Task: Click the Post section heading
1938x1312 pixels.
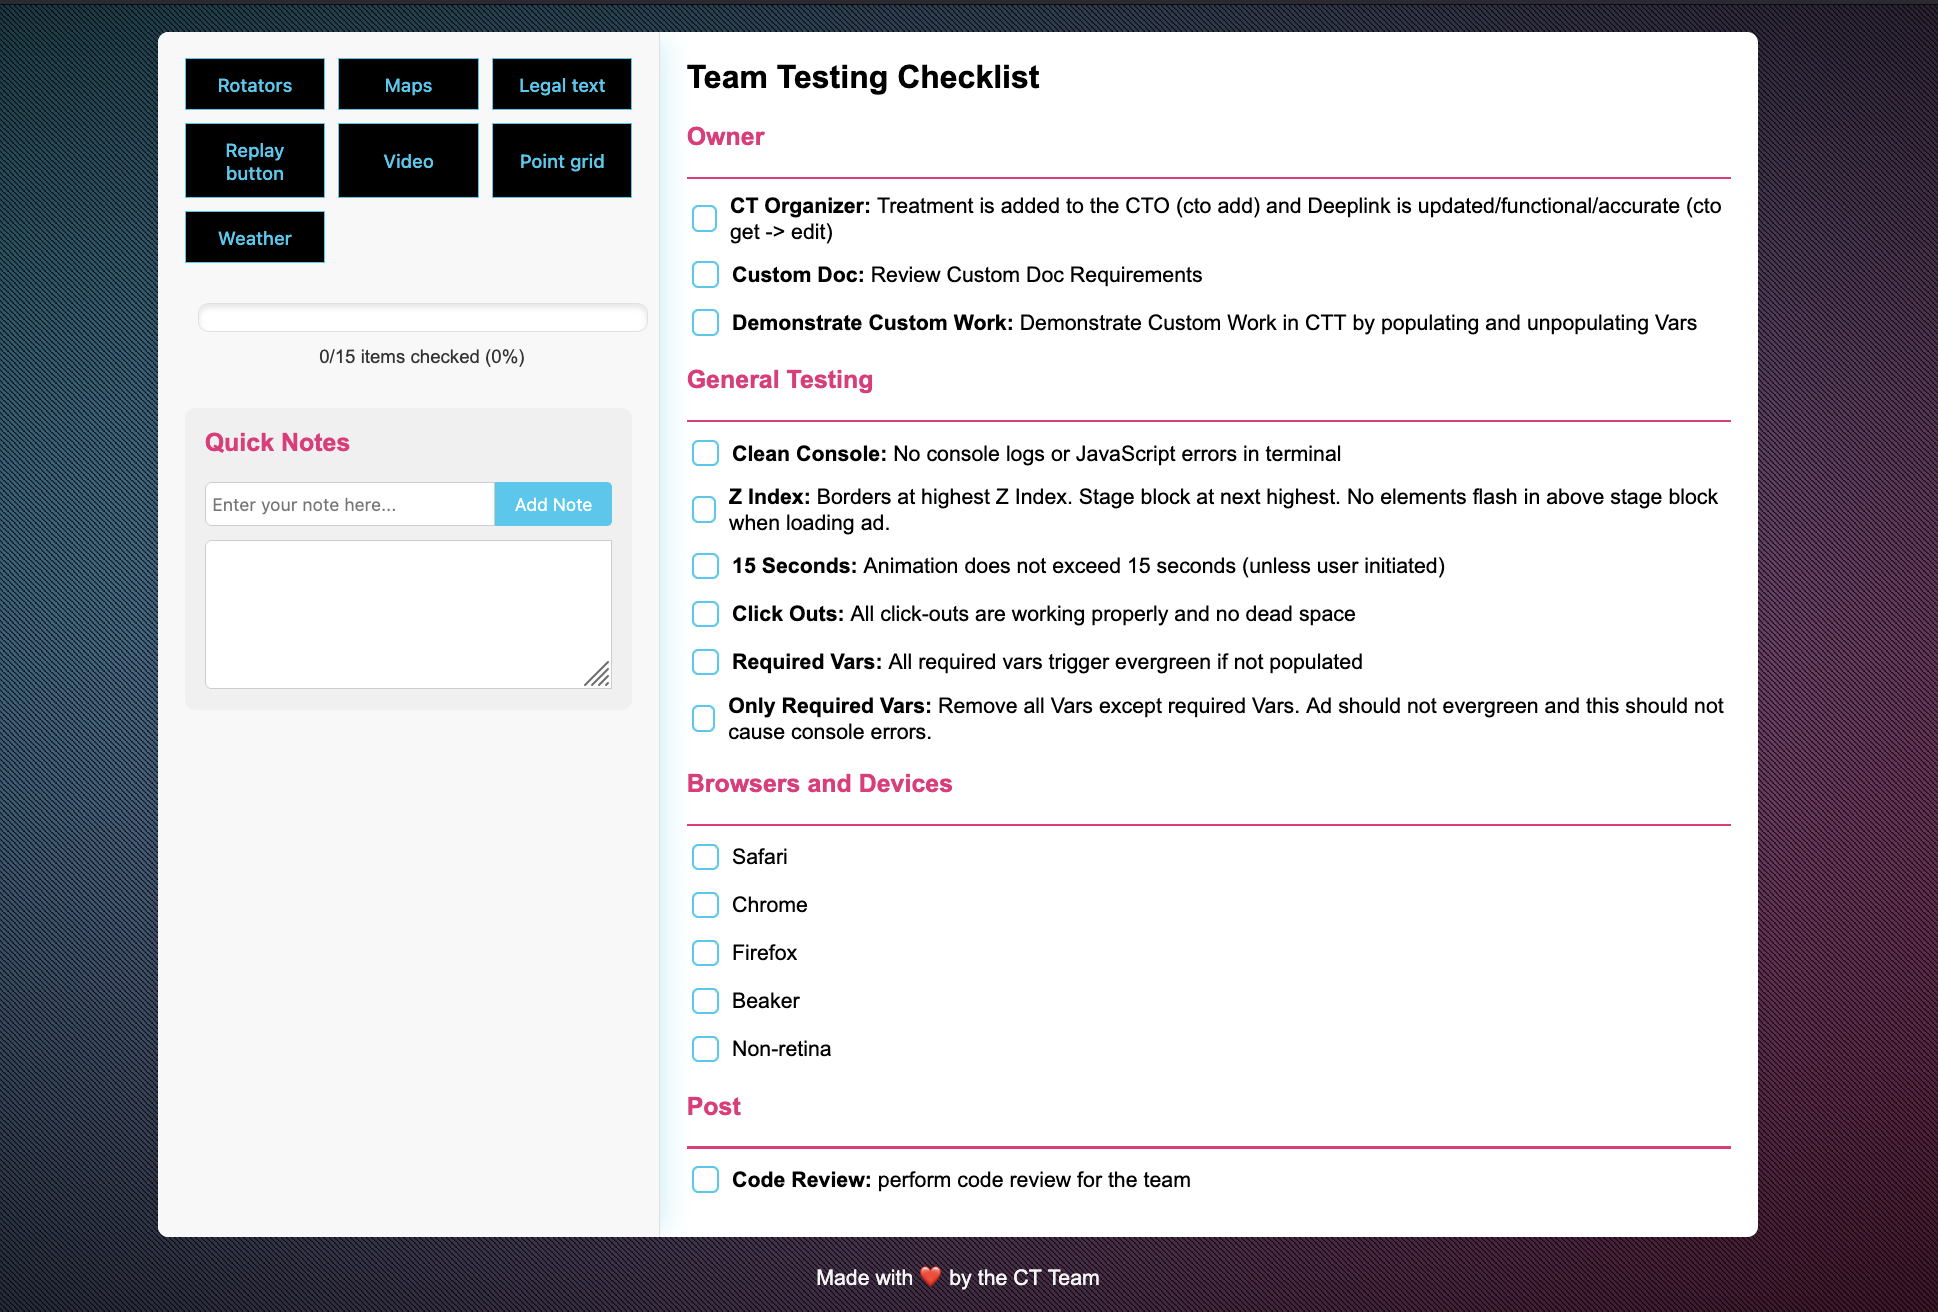Action: point(714,1107)
